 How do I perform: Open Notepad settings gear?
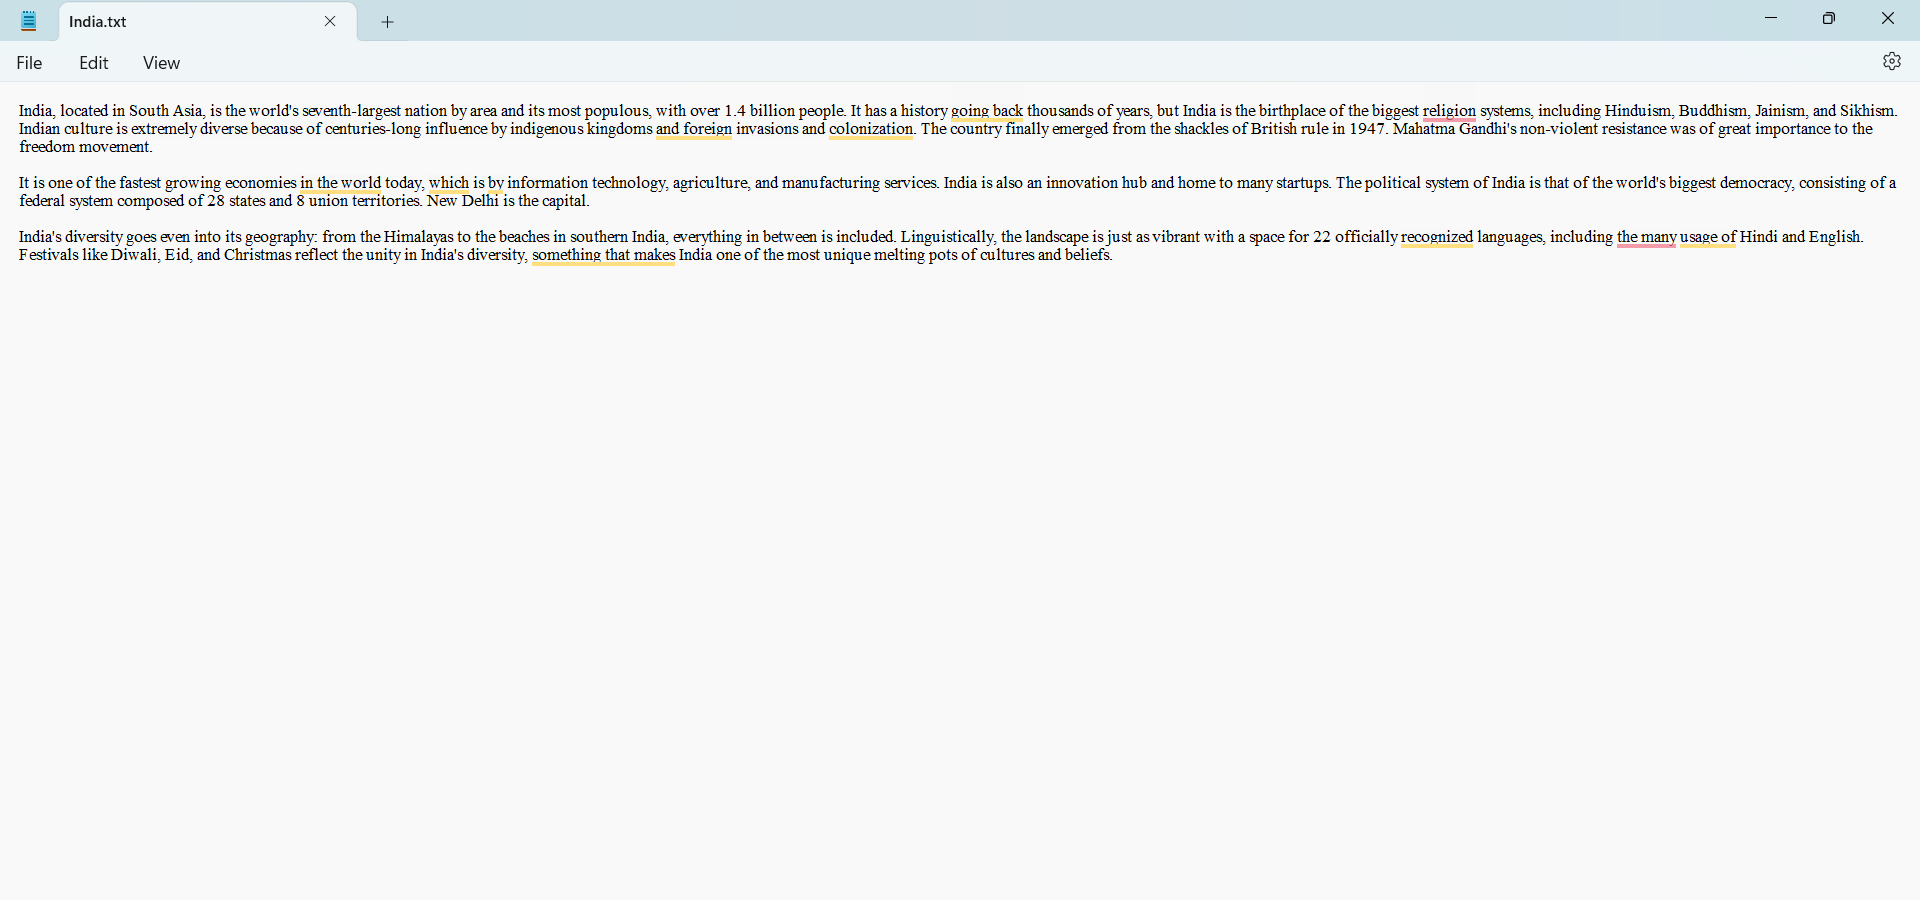(x=1891, y=62)
